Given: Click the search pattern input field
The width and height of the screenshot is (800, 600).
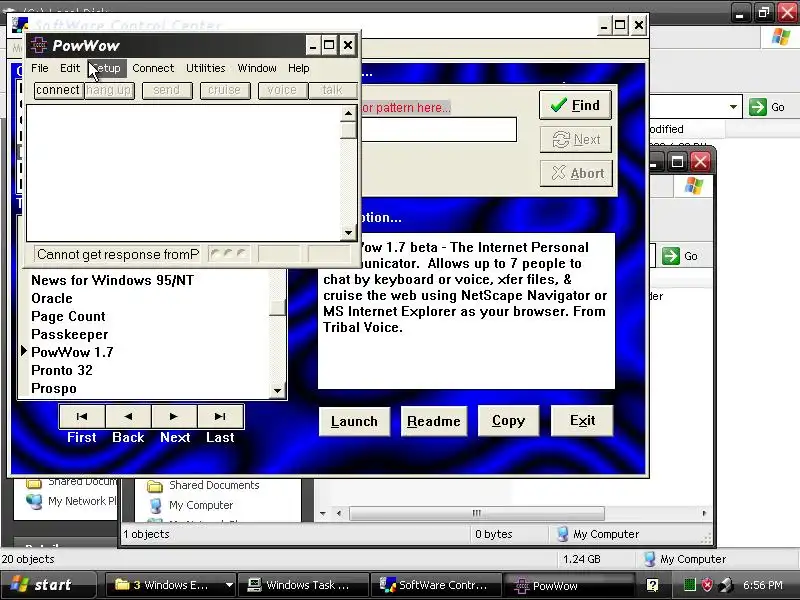Looking at the screenshot, I should (439, 130).
